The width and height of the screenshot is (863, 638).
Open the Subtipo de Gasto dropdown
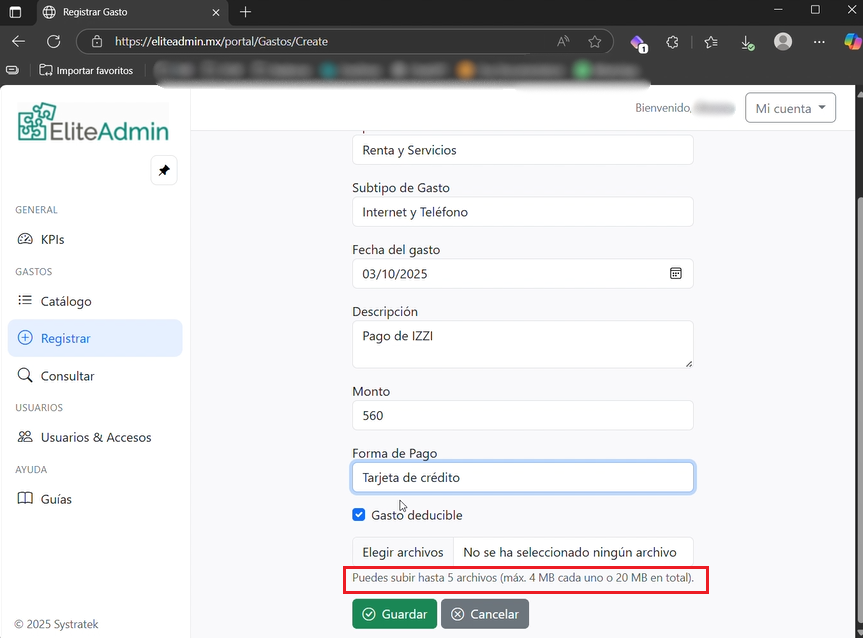(x=522, y=212)
